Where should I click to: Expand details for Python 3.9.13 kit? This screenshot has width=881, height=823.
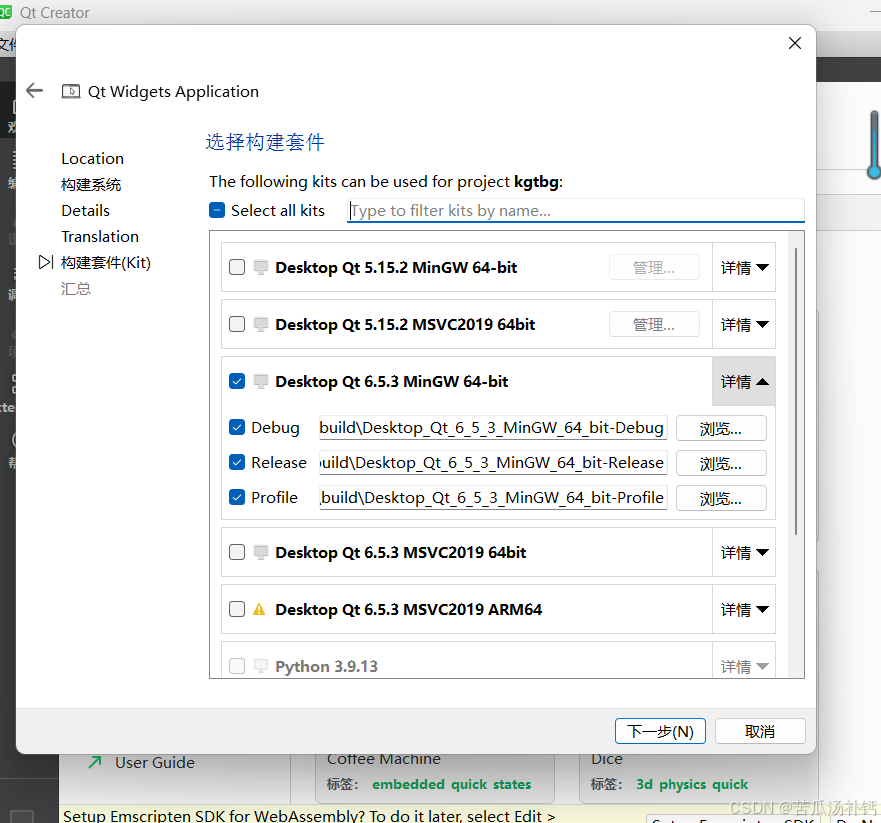tap(744, 666)
